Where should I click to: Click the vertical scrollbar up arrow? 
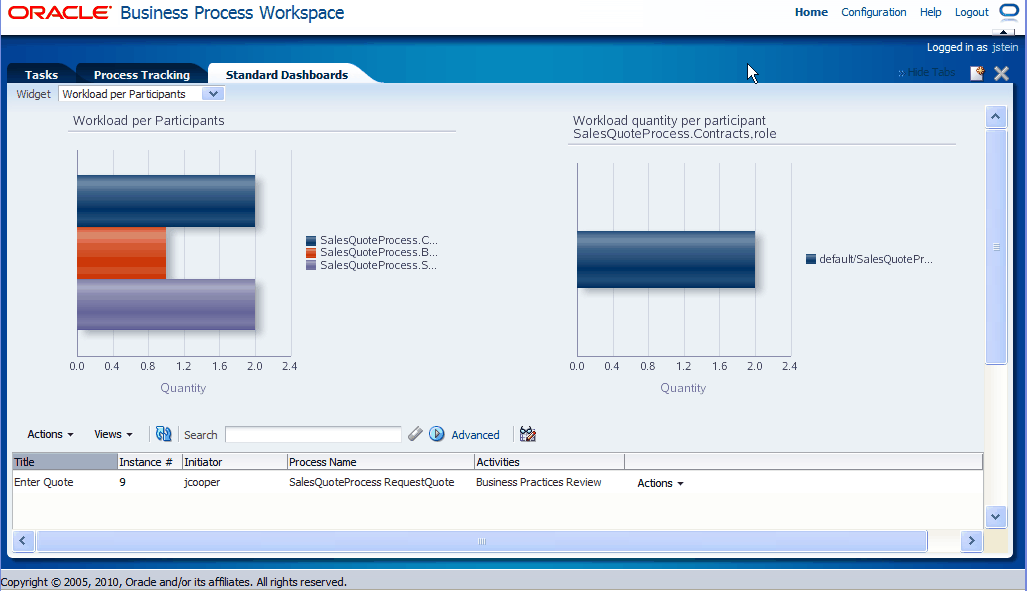pyautogui.click(x=996, y=117)
